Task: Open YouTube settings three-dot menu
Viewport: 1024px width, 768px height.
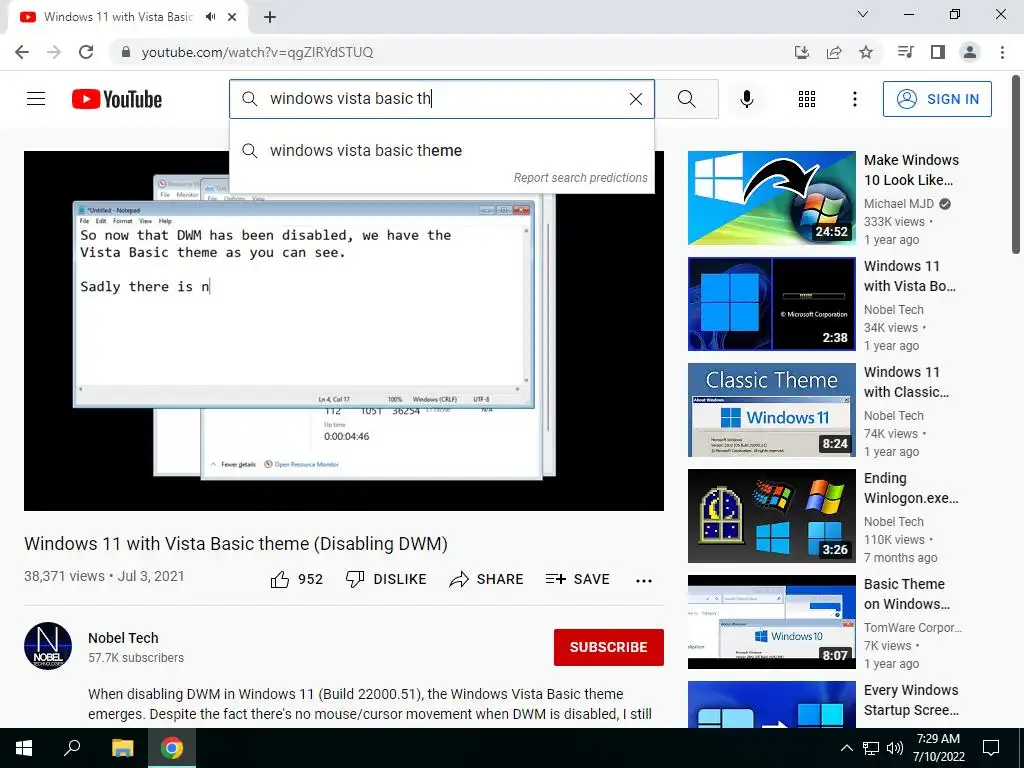Action: (x=854, y=99)
